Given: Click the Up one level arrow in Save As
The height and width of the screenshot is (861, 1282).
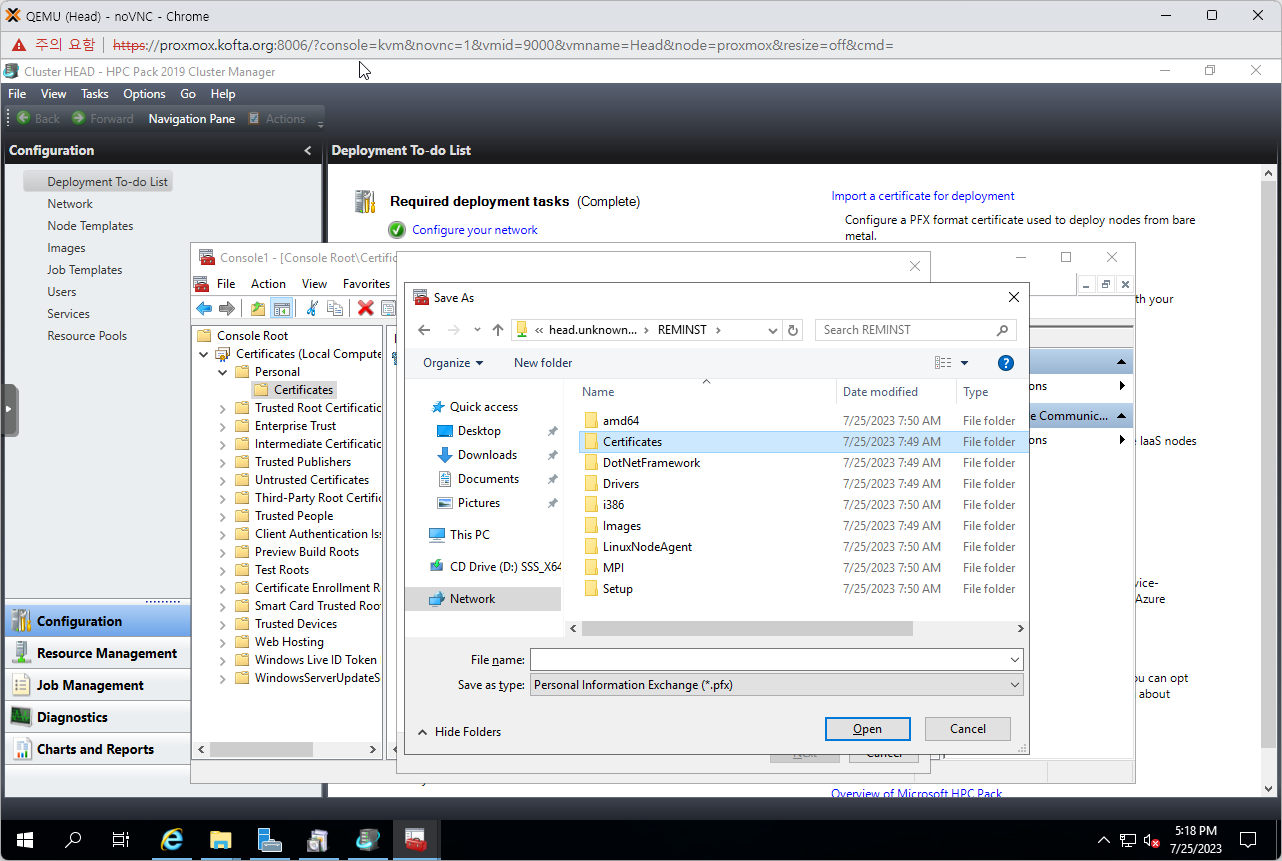Looking at the screenshot, I should [498, 330].
